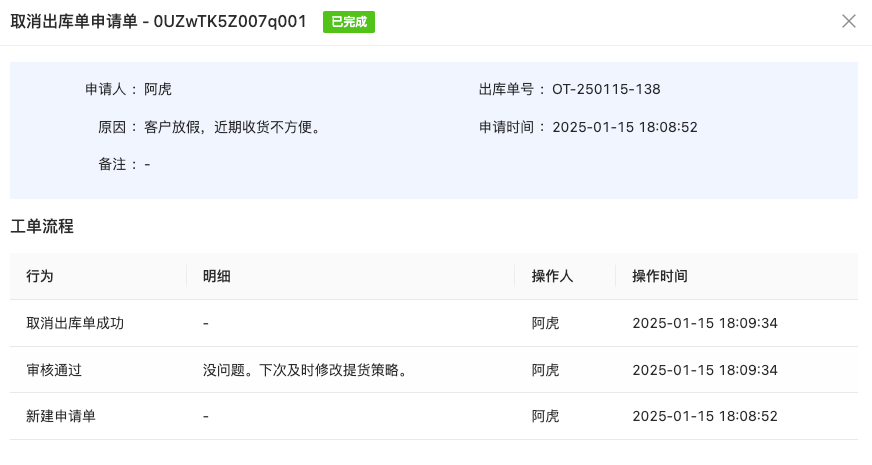Click the 原因 text 客户放假，近期收货不方便。
Image resolution: width=872 pixels, height=465 pixels.
pos(225,127)
